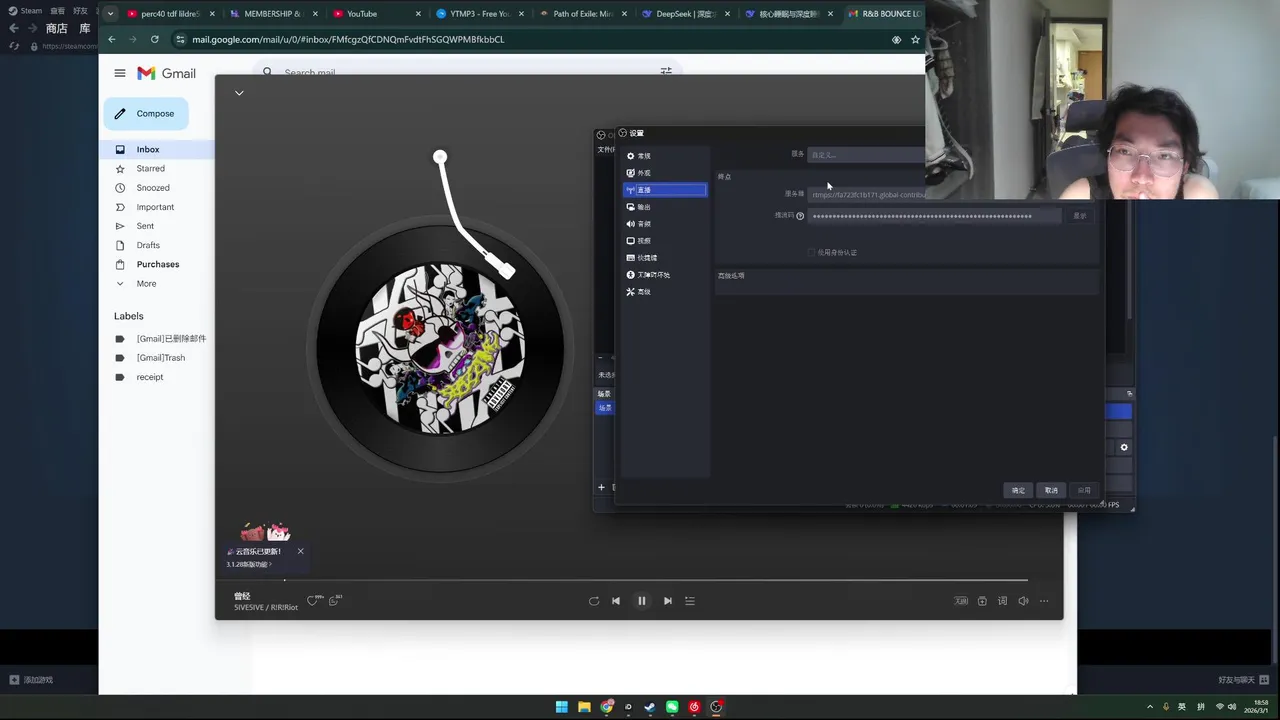Screen dimensions: 1280x720
Task: Toggle 使用身份认证 checkbox in OBS
Action: click(x=812, y=252)
